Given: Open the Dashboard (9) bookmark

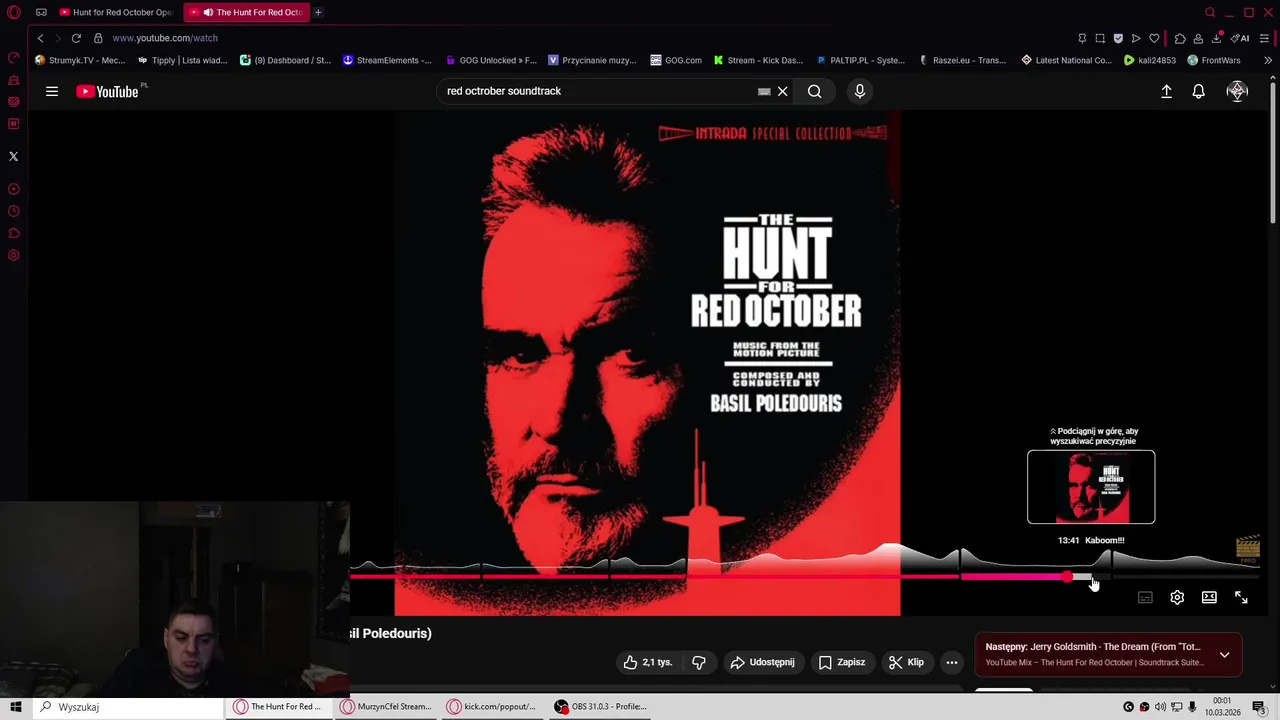Looking at the screenshot, I should tap(285, 60).
